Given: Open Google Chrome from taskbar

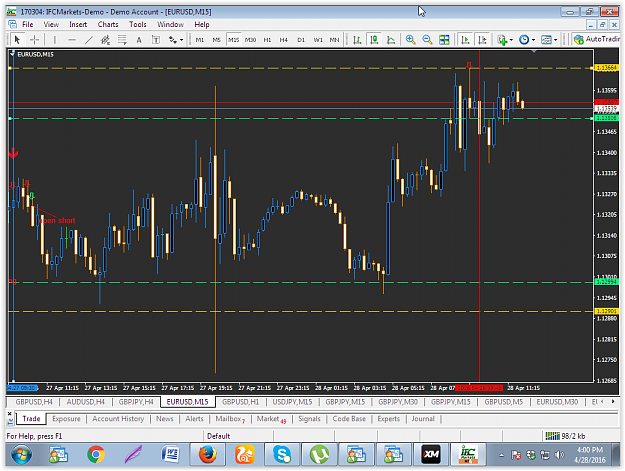Looking at the screenshot, I should [96, 454].
